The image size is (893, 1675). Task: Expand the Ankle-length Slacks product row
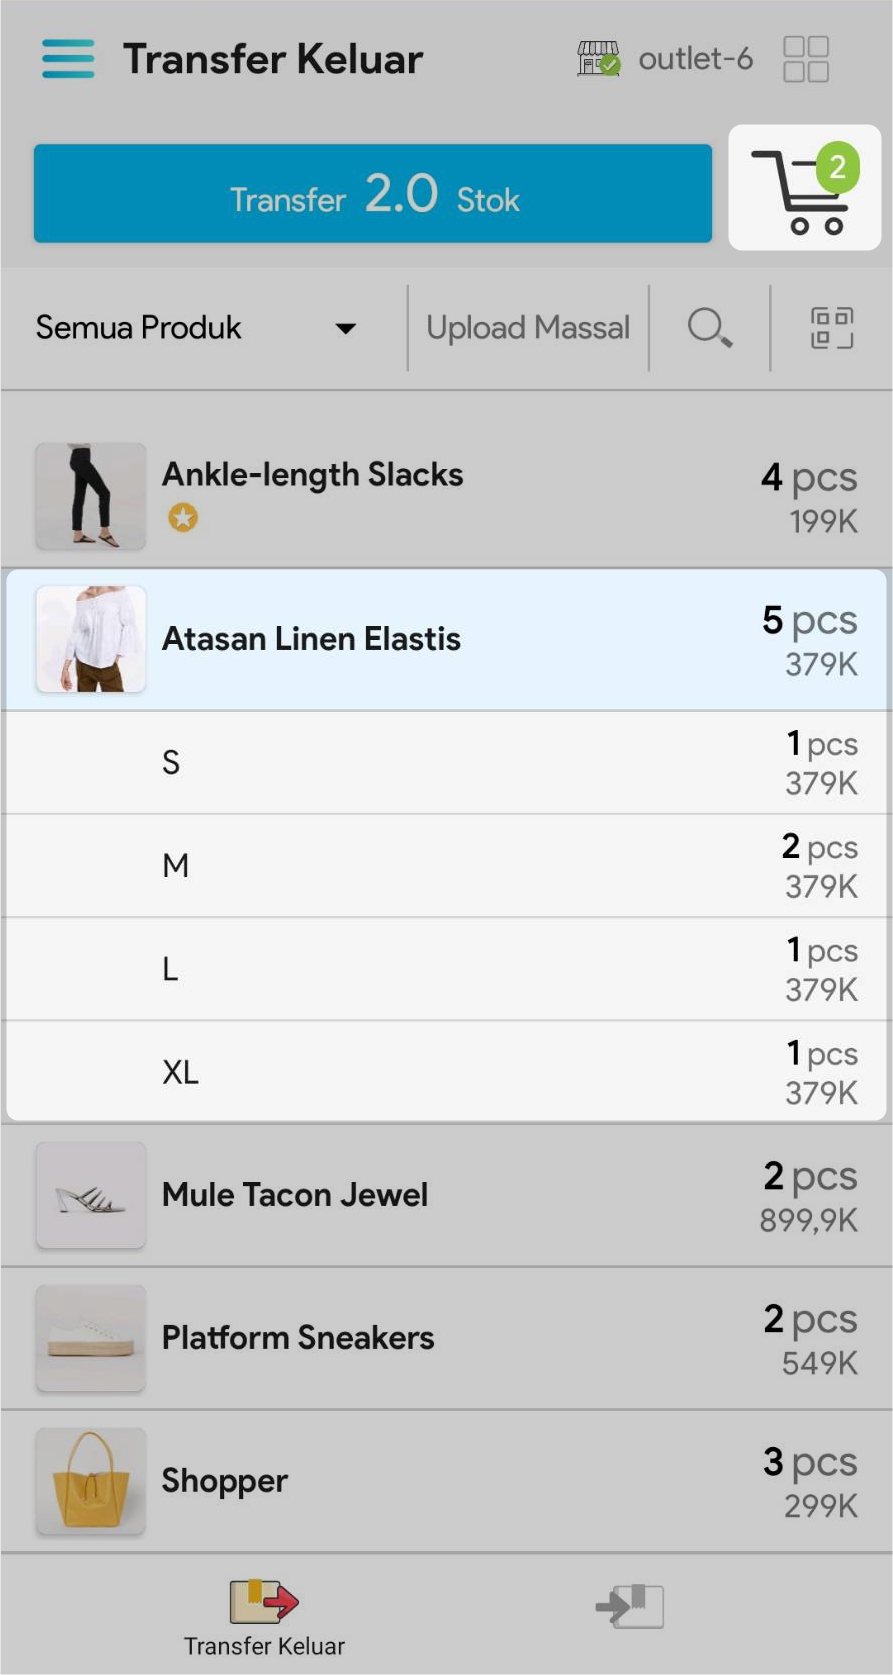[446, 495]
